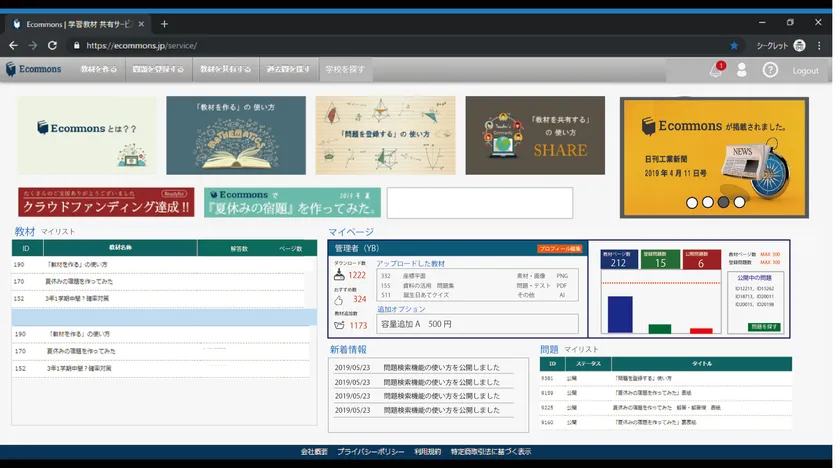The image size is (840, 468).
Task: Click the empty white banner box
Action: pos(479,203)
